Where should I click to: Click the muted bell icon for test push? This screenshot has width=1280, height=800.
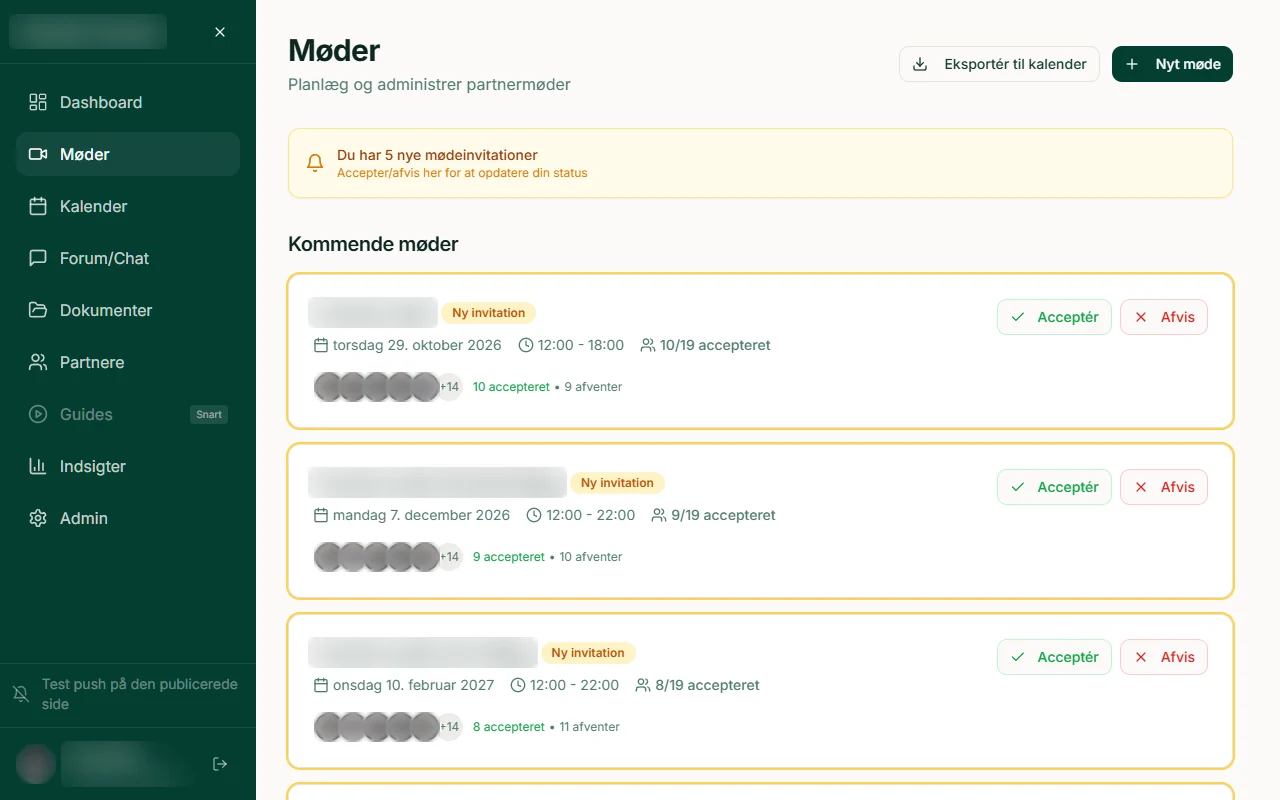click(20, 694)
